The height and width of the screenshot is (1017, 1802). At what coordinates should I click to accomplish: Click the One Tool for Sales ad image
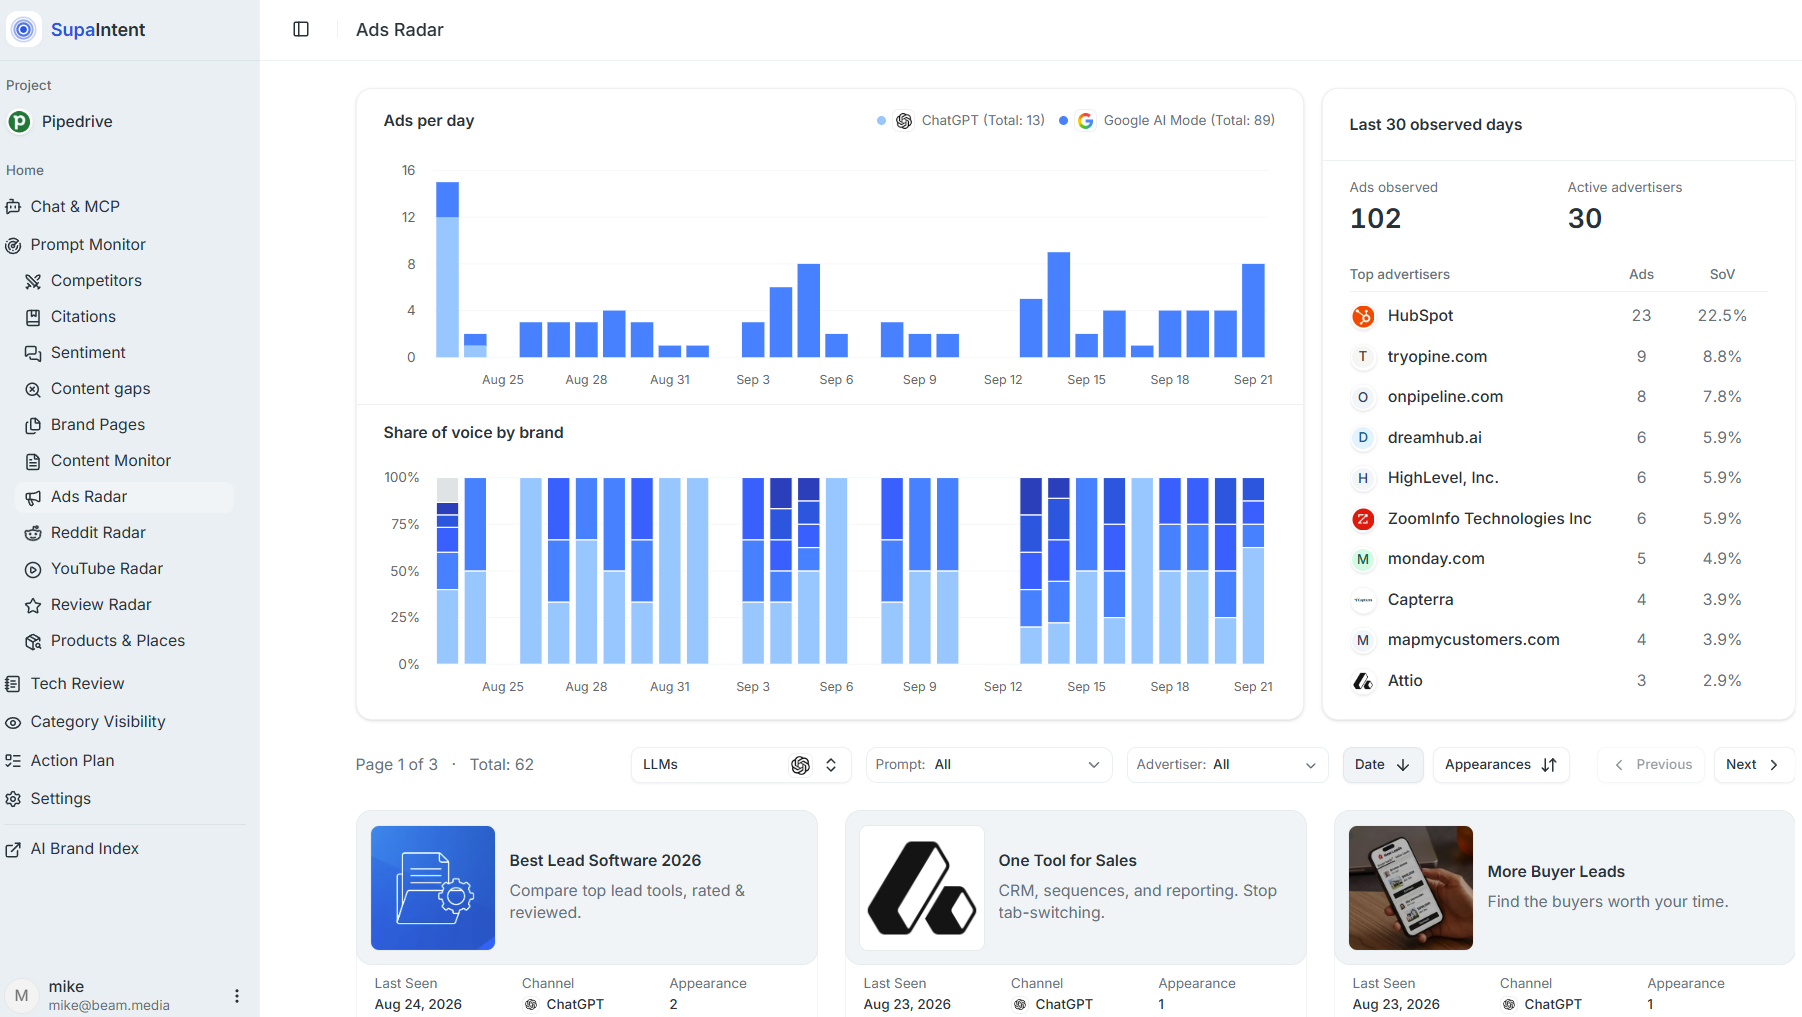(922, 888)
